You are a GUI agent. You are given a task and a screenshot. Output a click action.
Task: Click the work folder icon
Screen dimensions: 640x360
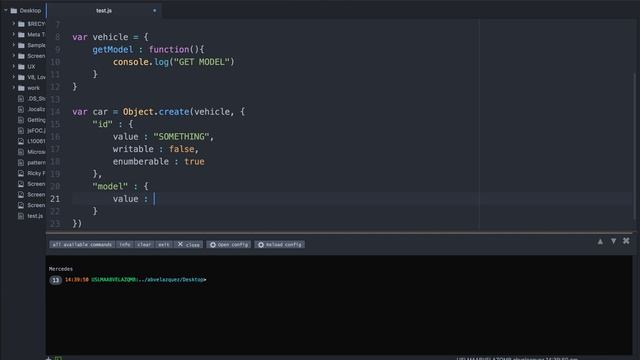22,88
